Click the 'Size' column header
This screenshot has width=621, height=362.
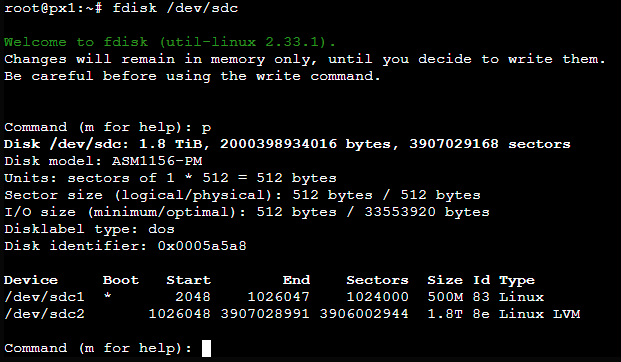point(445,280)
